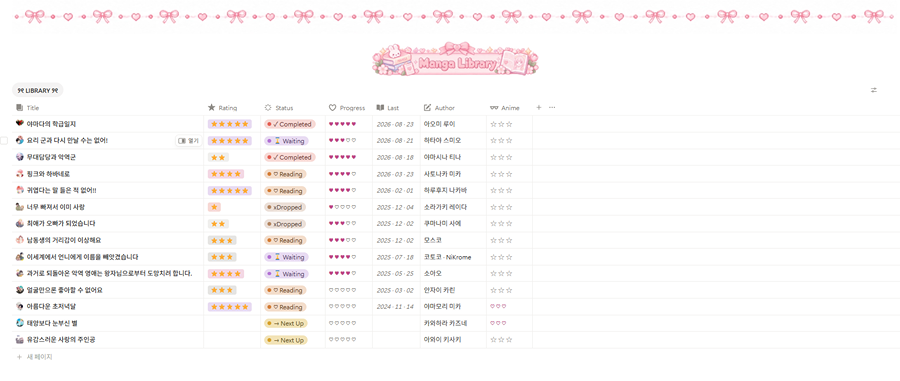Click the page icon of 남동생의 거리감이 이상해요
This screenshot has height=381, width=900.
[x=20, y=240]
